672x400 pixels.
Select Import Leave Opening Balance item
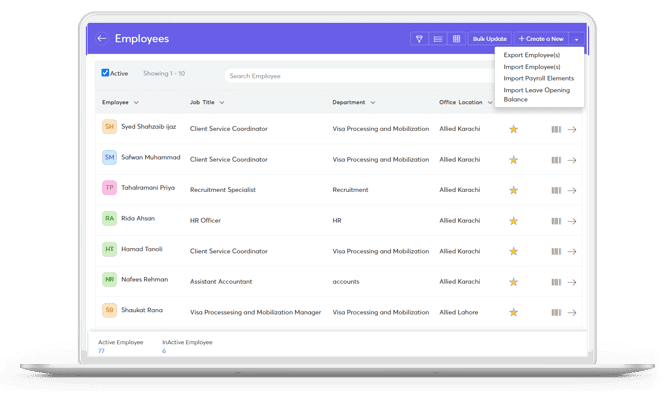(x=537, y=95)
